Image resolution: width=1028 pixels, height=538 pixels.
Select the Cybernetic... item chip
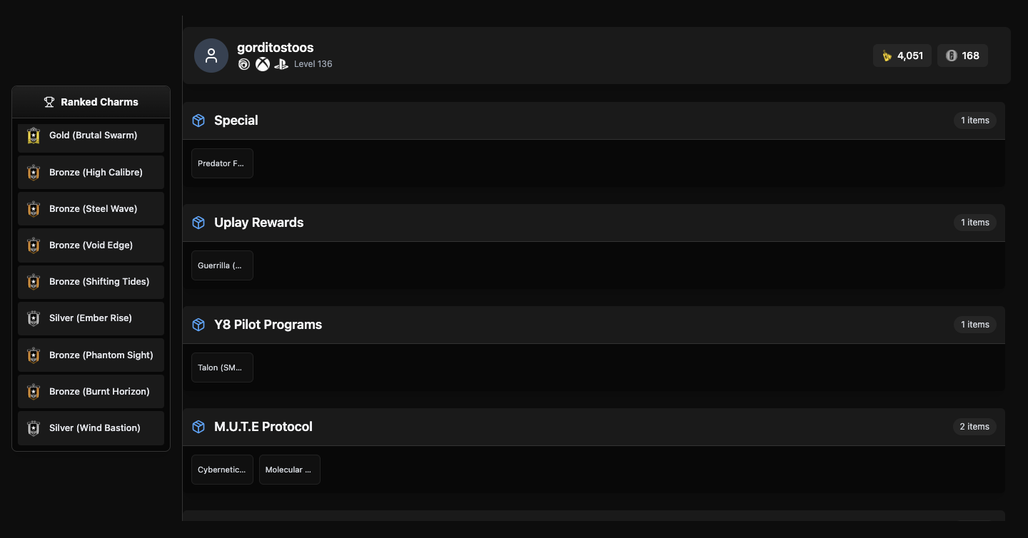click(x=222, y=470)
